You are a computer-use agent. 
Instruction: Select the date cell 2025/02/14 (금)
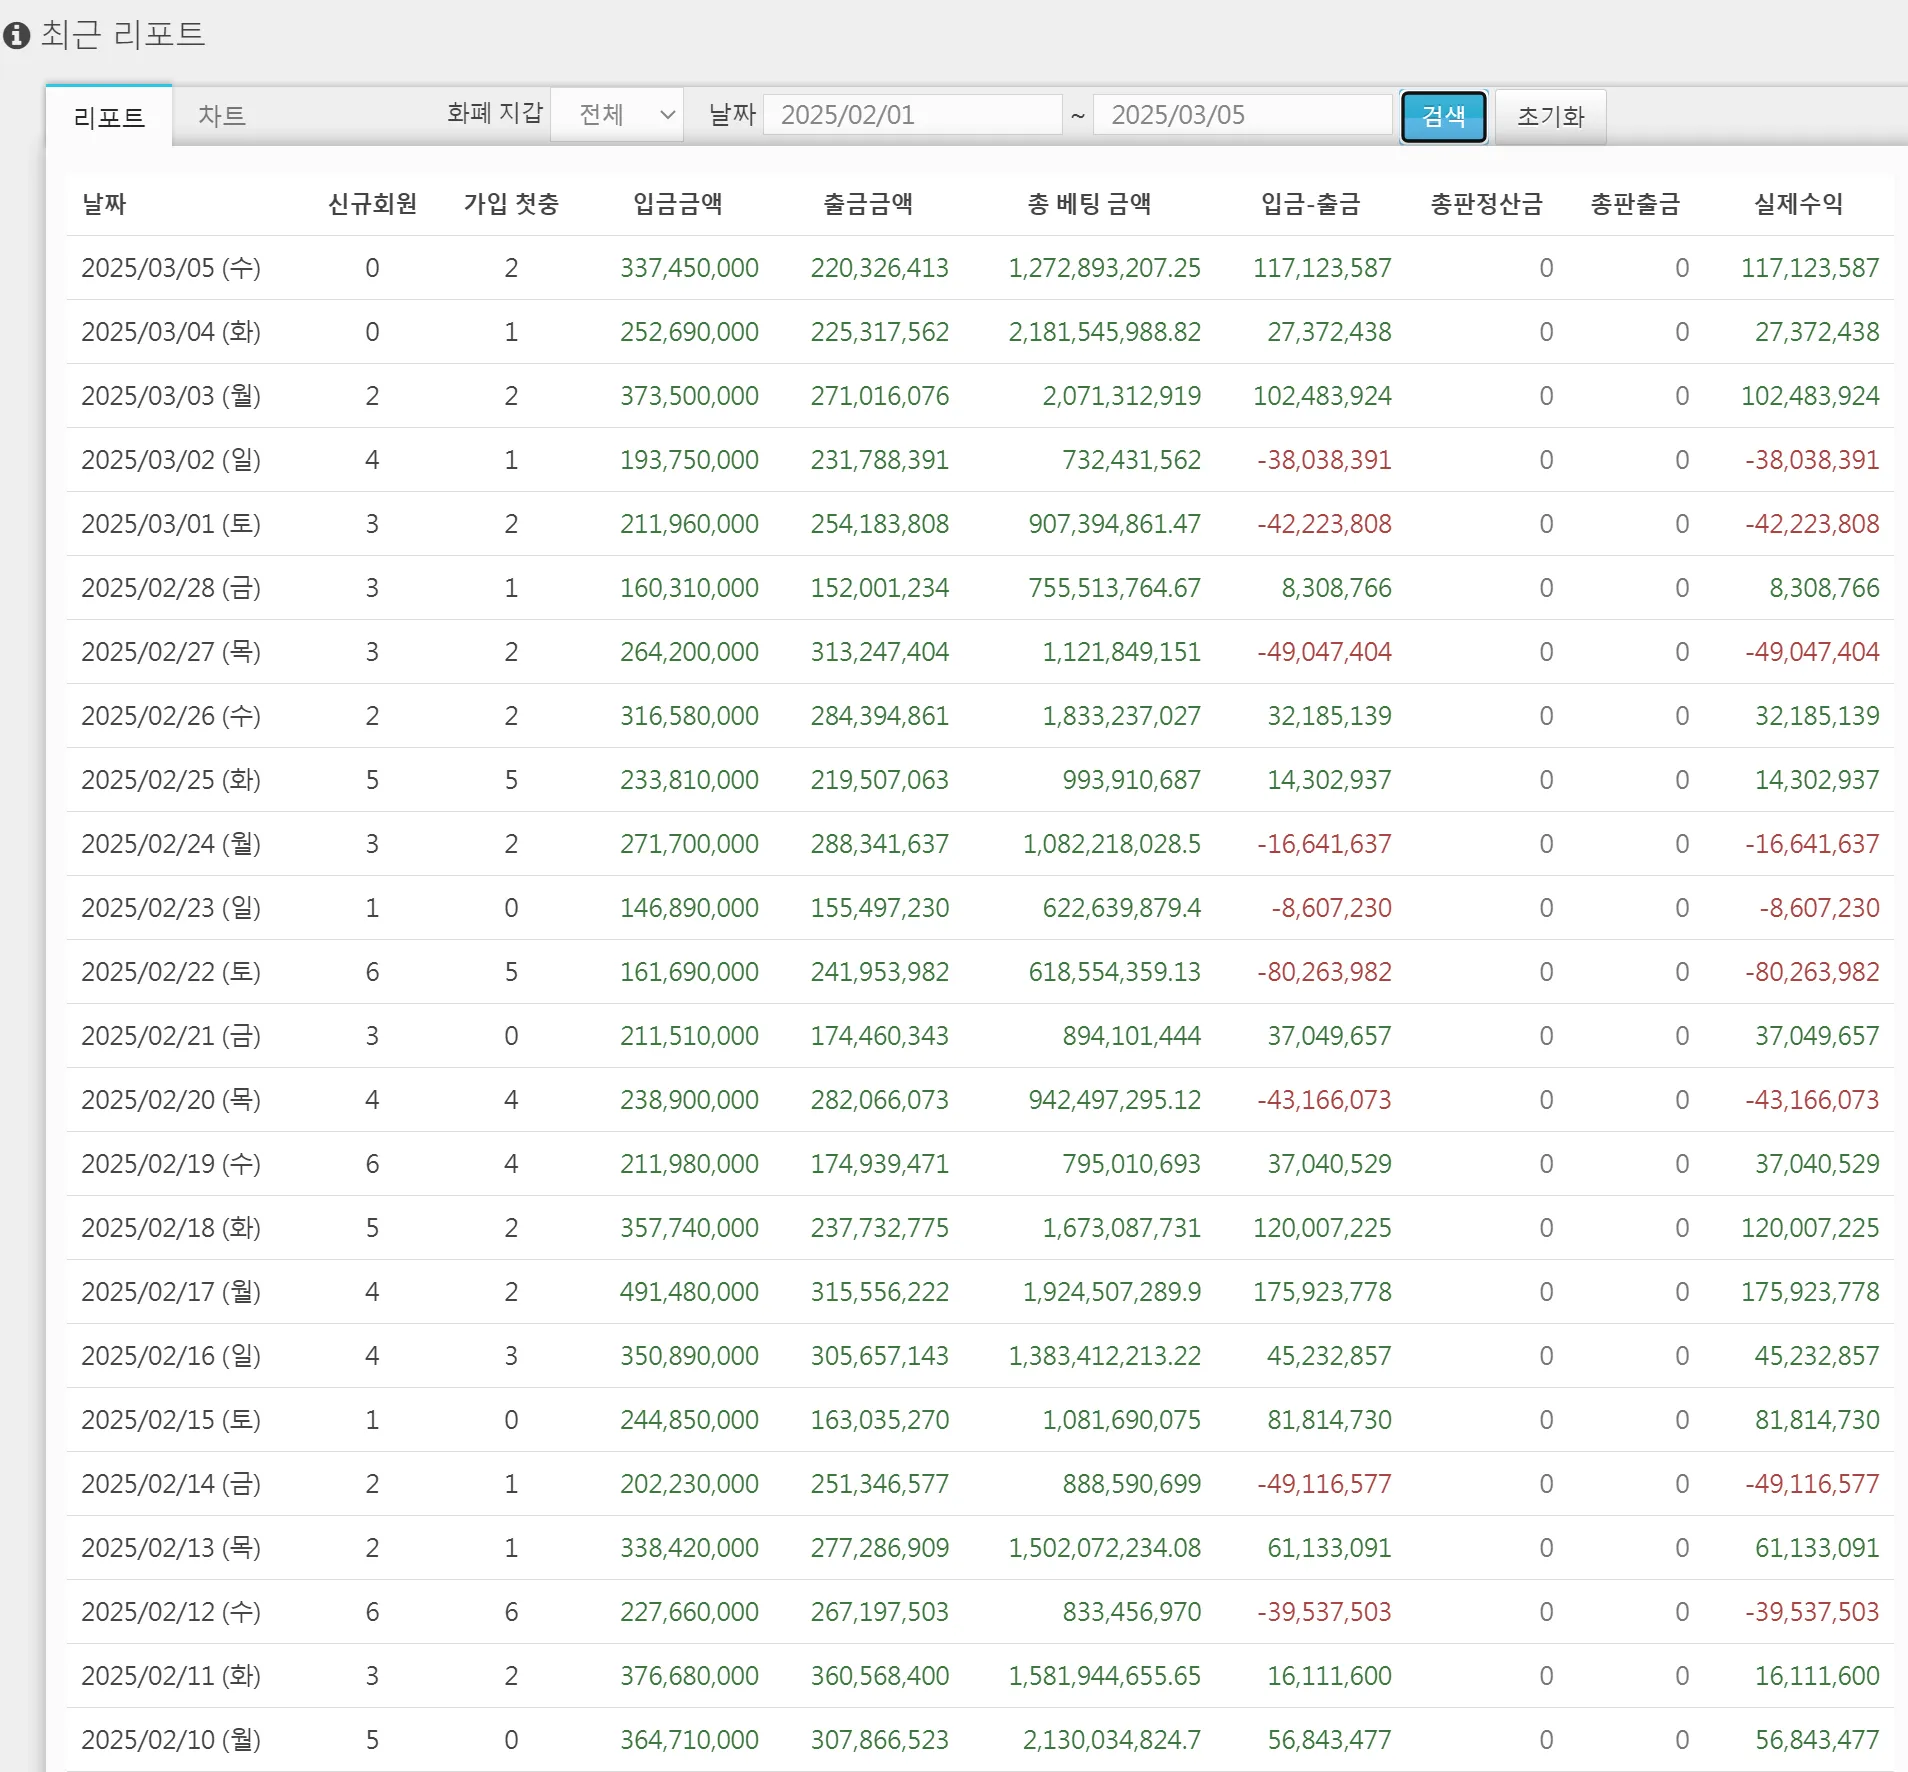[x=171, y=1484]
